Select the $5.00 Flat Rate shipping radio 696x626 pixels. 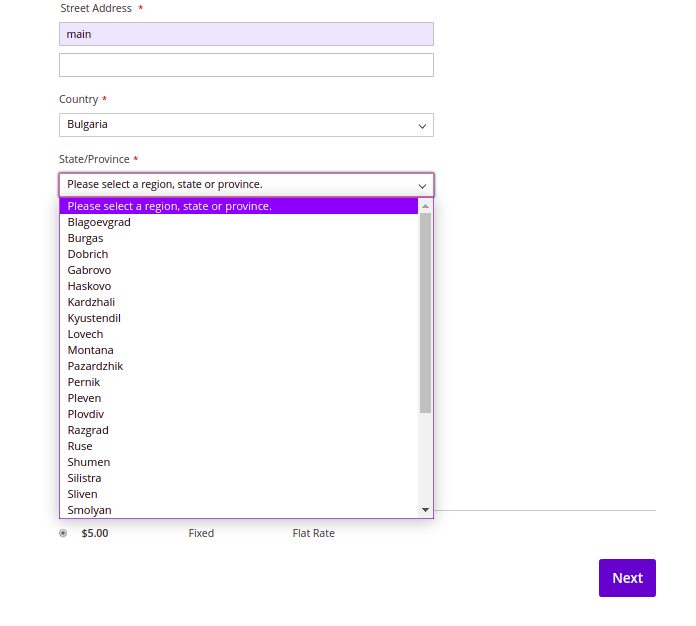[63, 533]
